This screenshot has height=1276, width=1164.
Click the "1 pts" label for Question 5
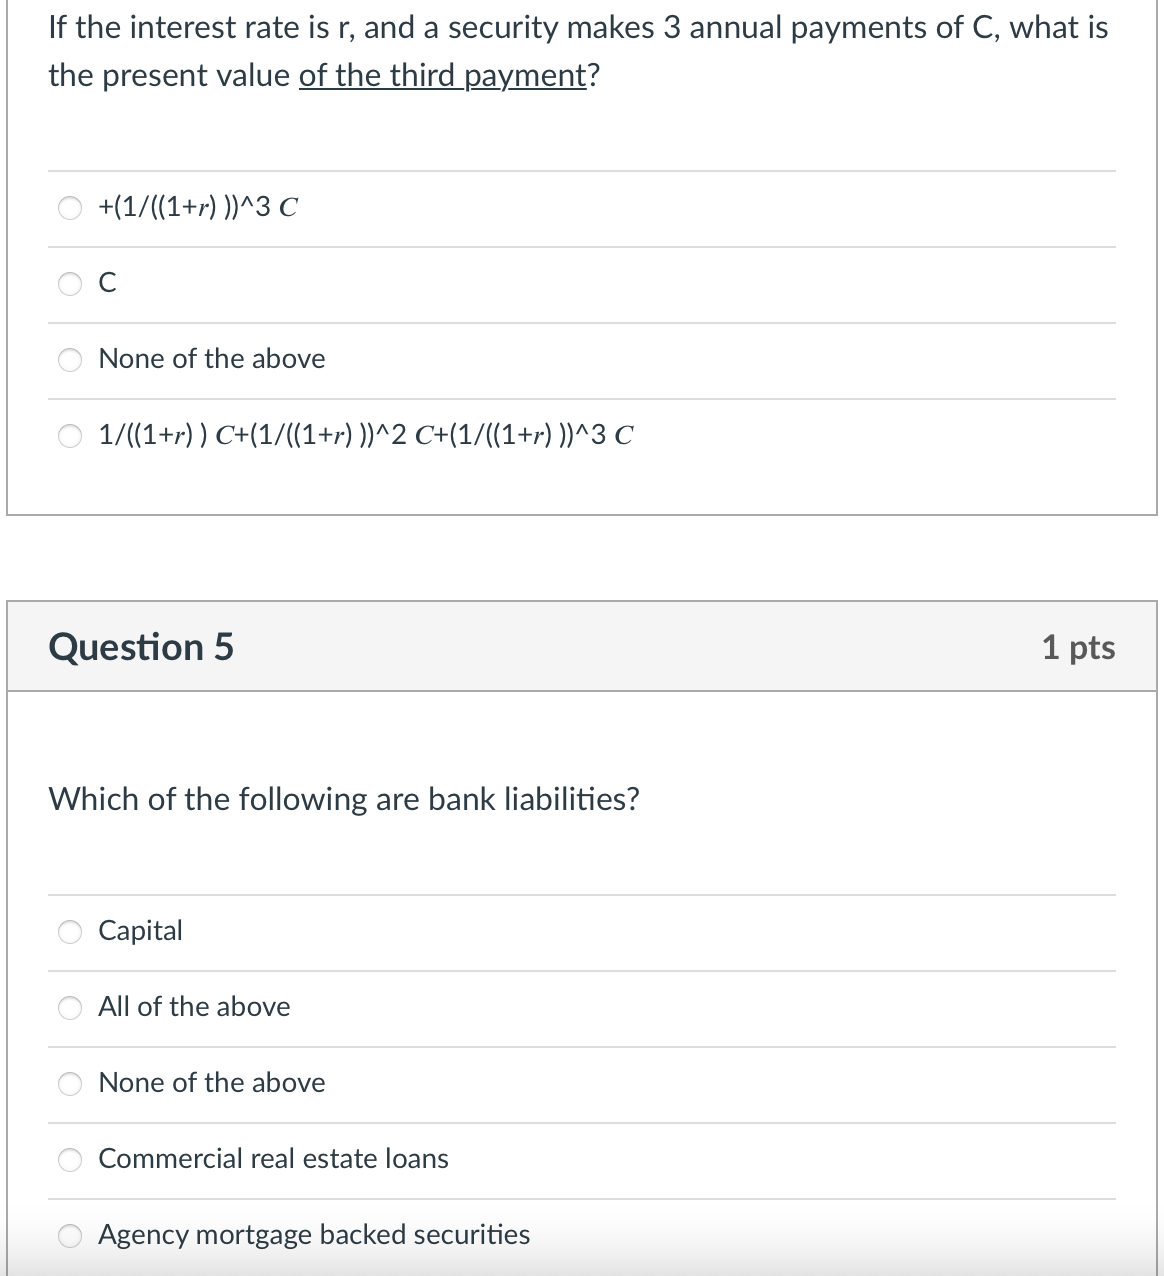click(x=1080, y=648)
